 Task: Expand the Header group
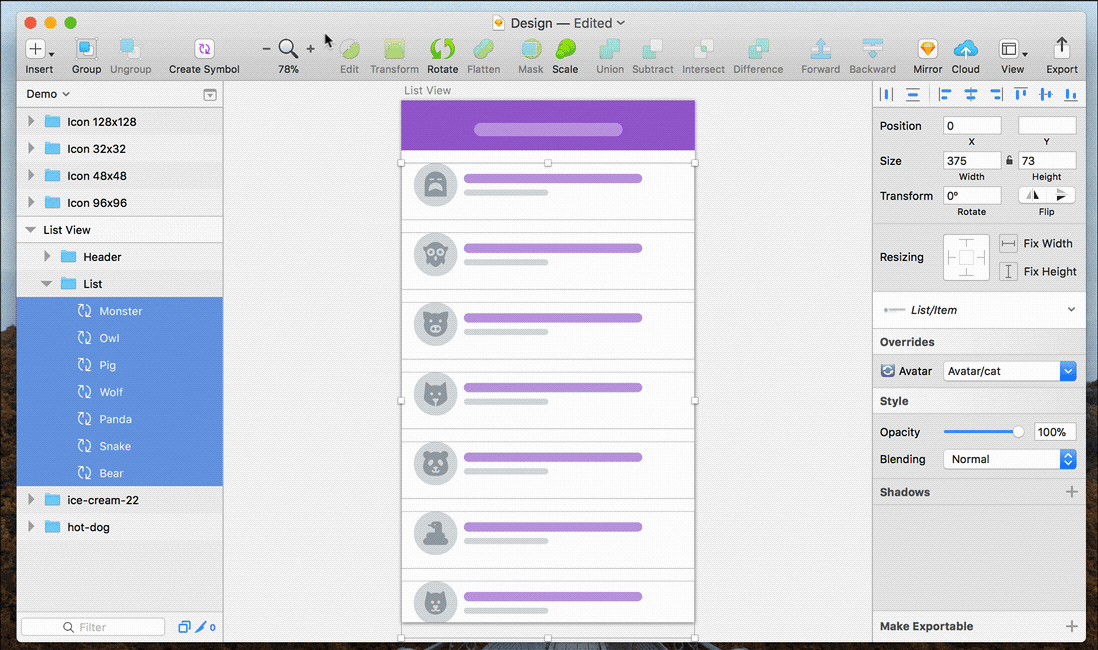[x=47, y=256]
